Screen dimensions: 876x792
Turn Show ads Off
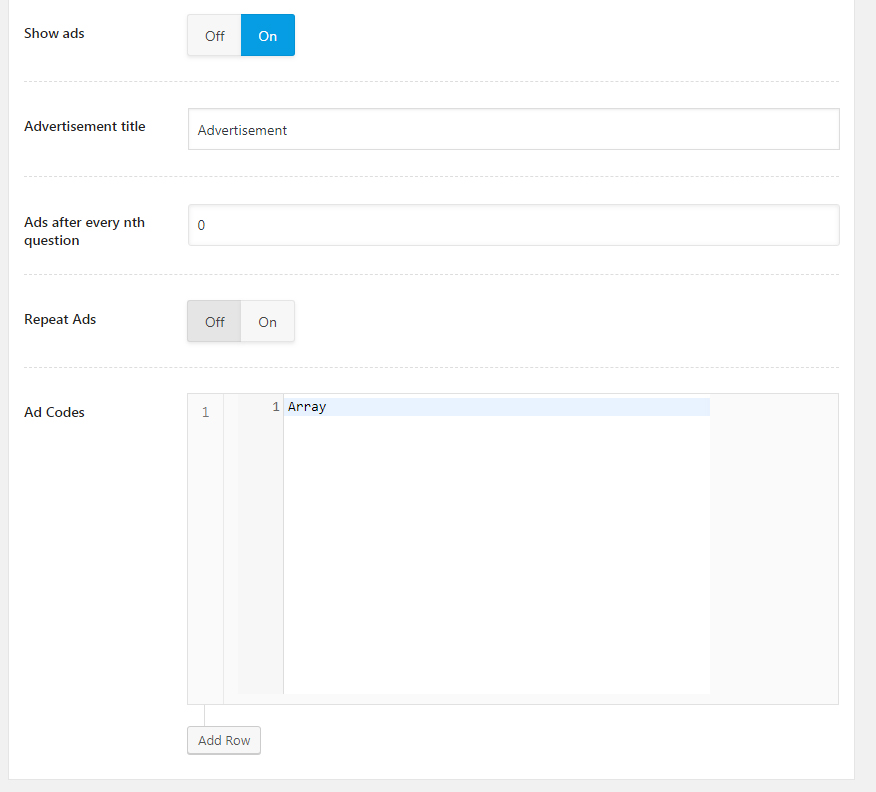(x=215, y=35)
